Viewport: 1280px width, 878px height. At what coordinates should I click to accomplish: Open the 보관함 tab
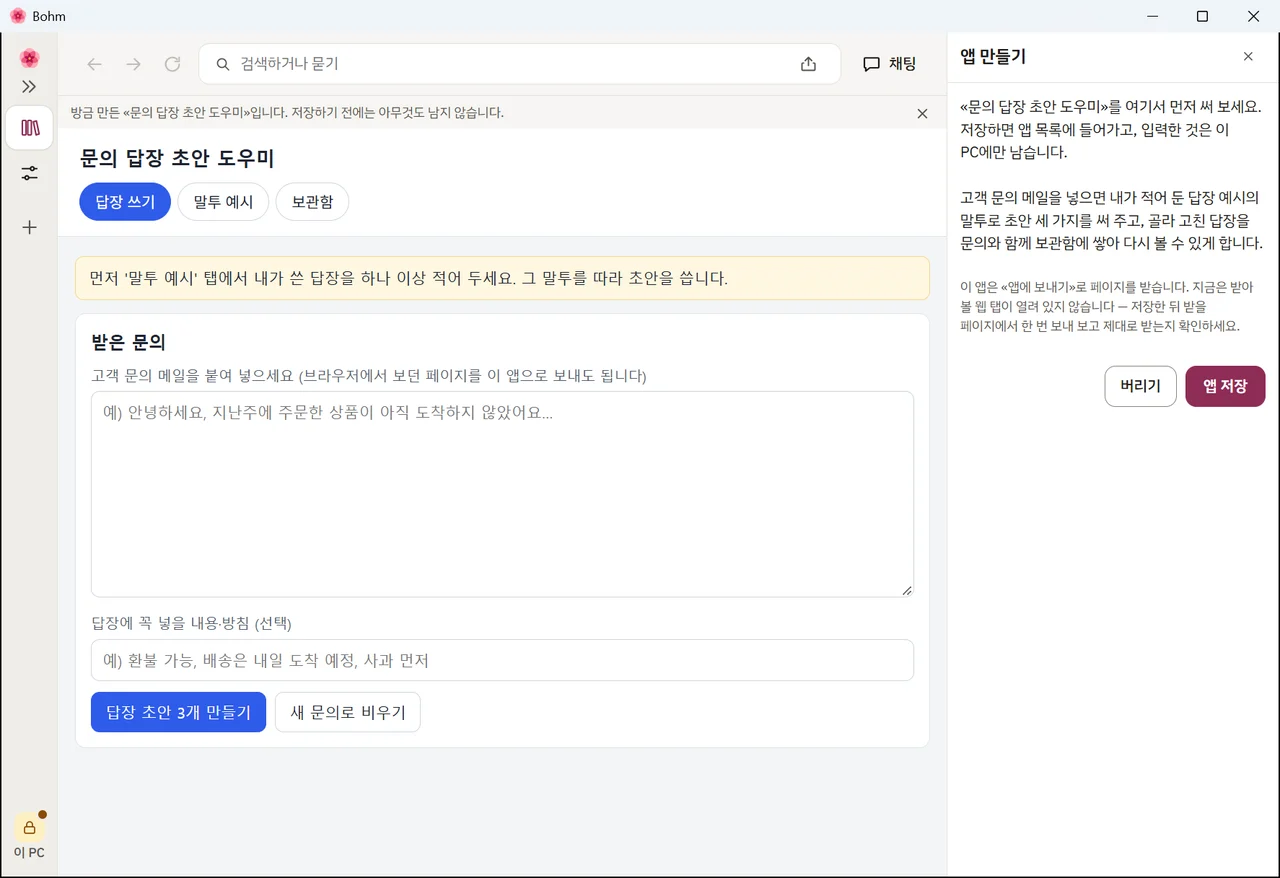[x=312, y=202]
